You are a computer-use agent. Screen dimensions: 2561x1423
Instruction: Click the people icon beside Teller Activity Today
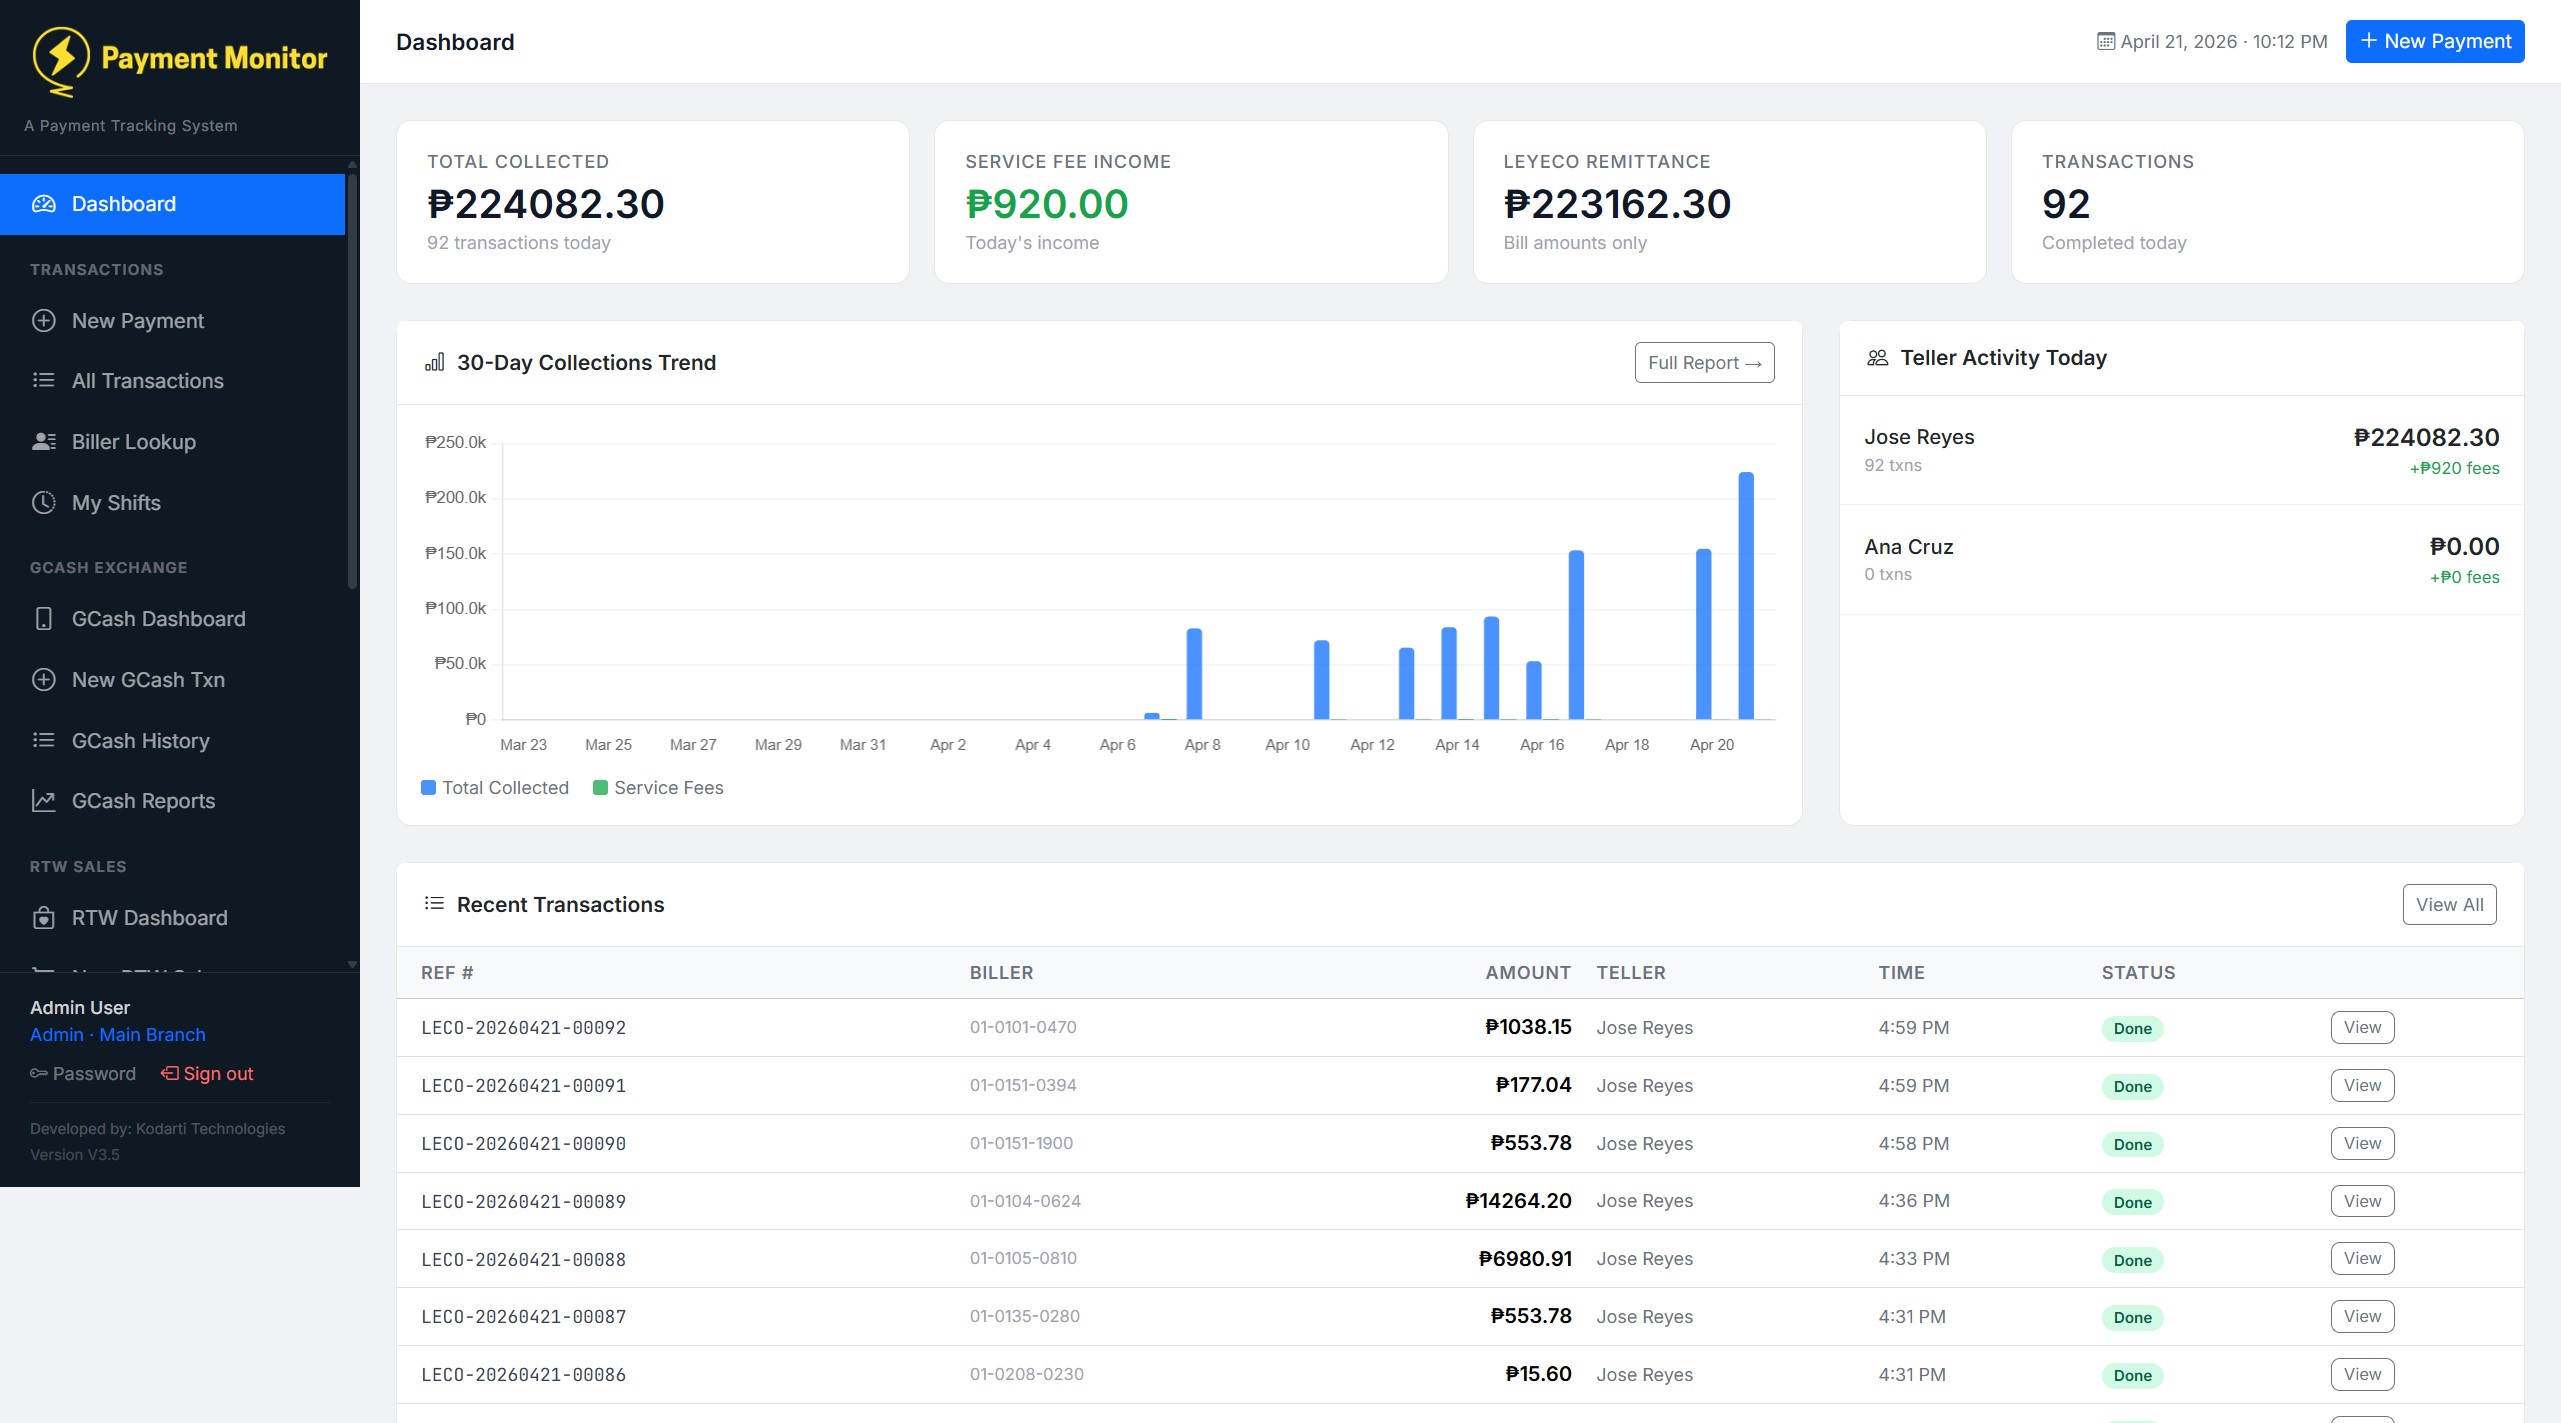coord(1877,357)
